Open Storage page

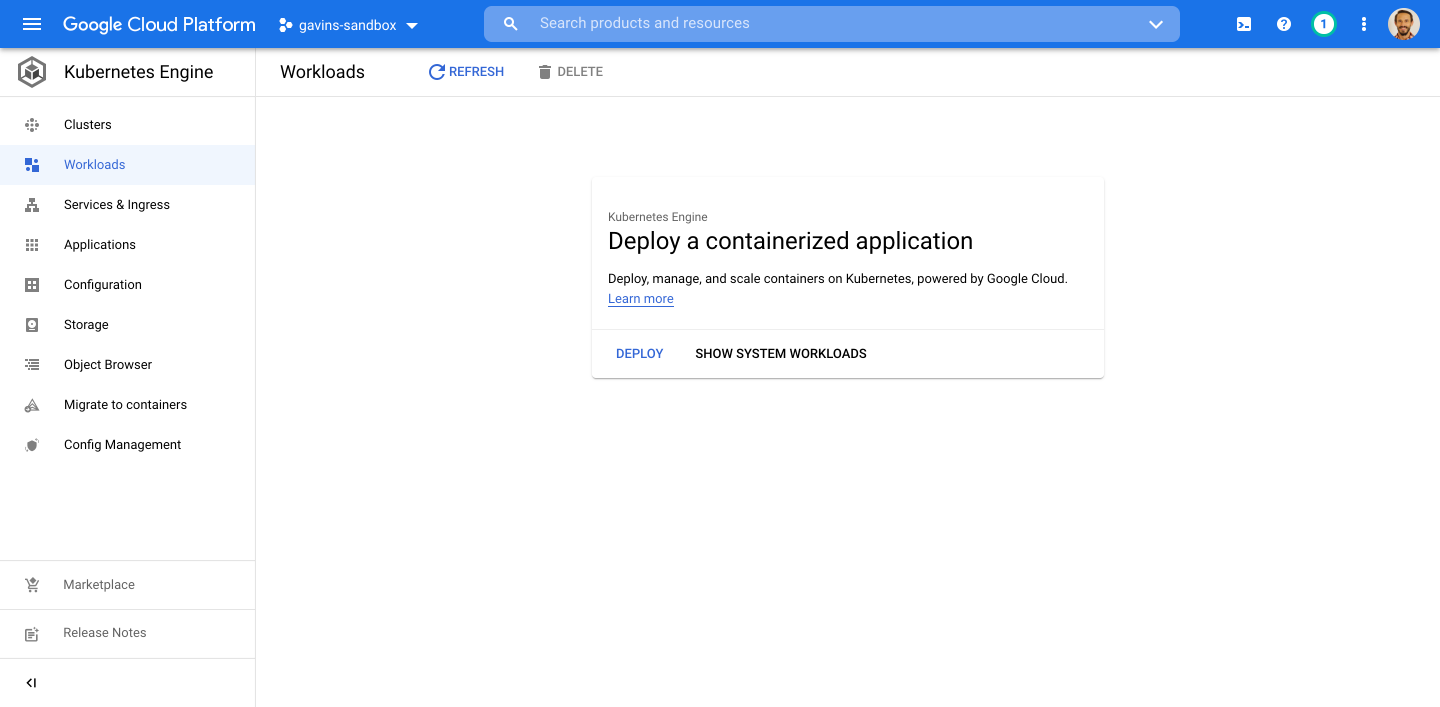tap(128, 325)
